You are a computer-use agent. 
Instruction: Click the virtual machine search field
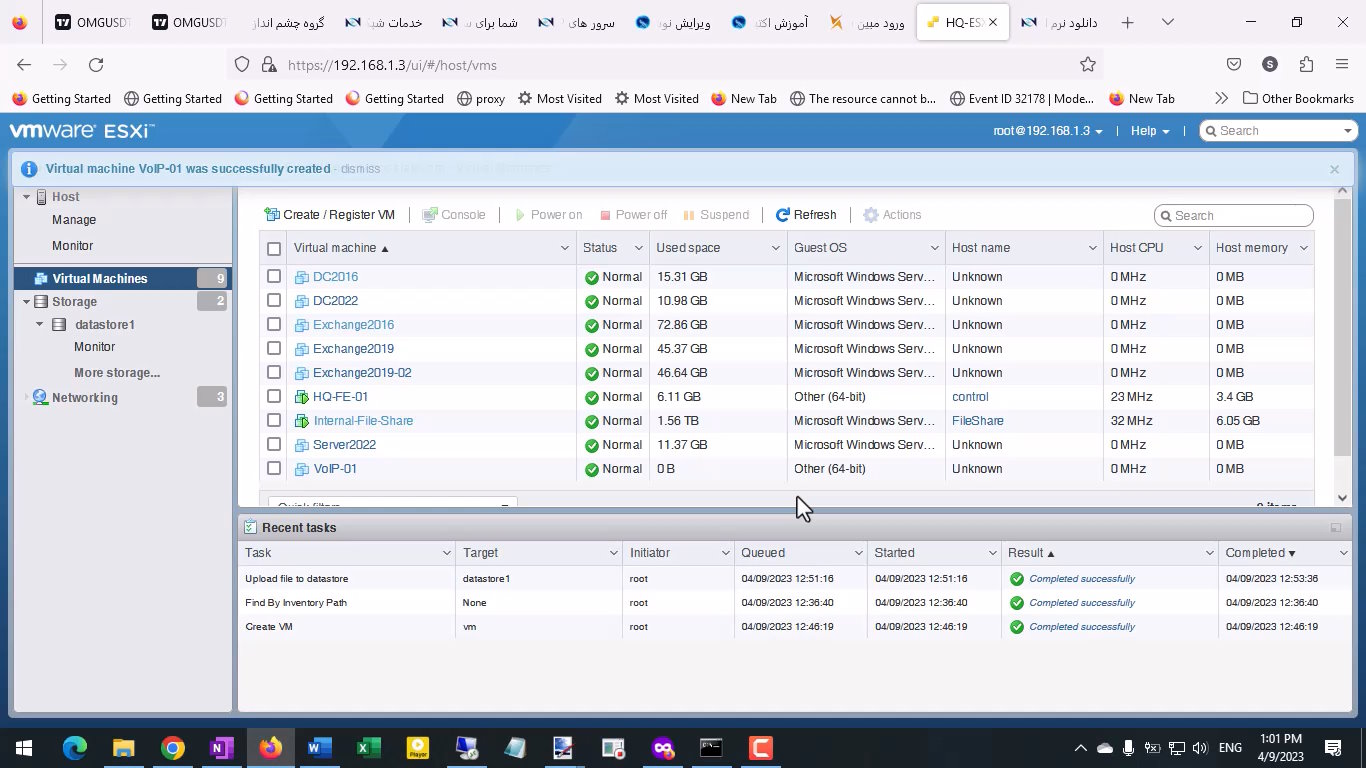tap(1234, 215)
